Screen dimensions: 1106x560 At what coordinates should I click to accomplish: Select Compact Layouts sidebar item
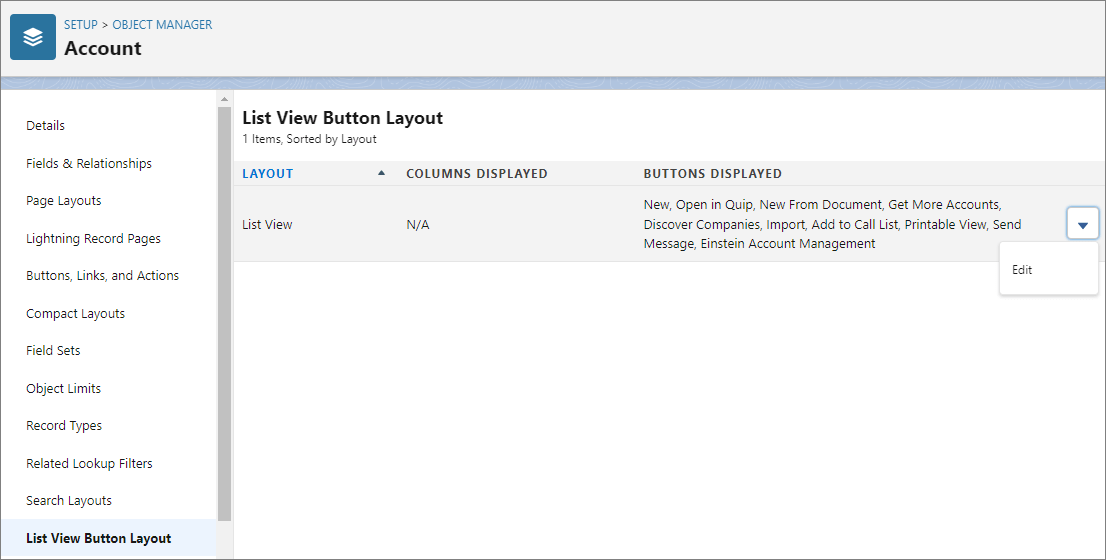pos(75,314)
